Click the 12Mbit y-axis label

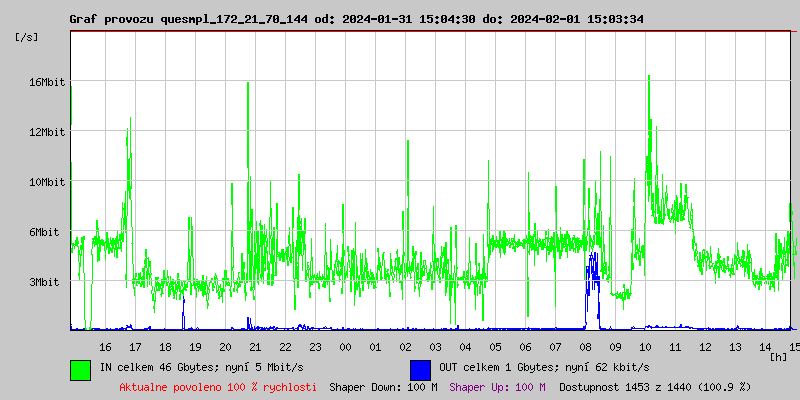tap(46, 132)
